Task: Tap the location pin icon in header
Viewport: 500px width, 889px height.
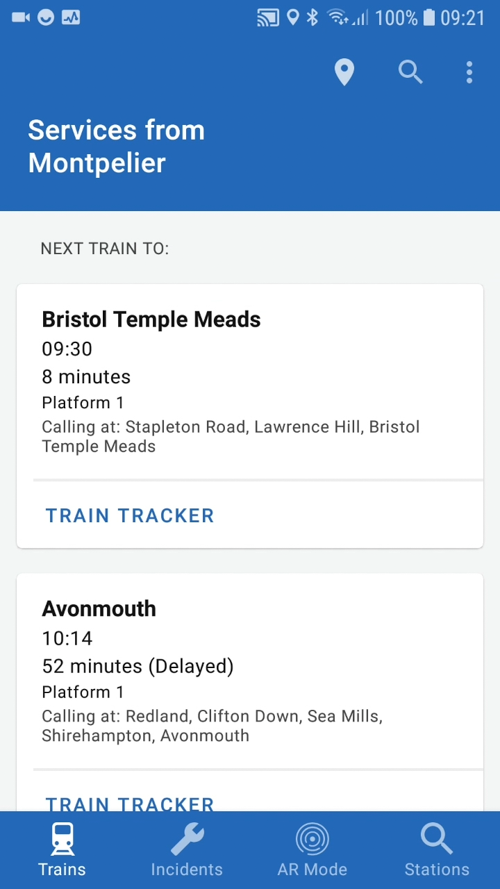Action: click(344, 73)
